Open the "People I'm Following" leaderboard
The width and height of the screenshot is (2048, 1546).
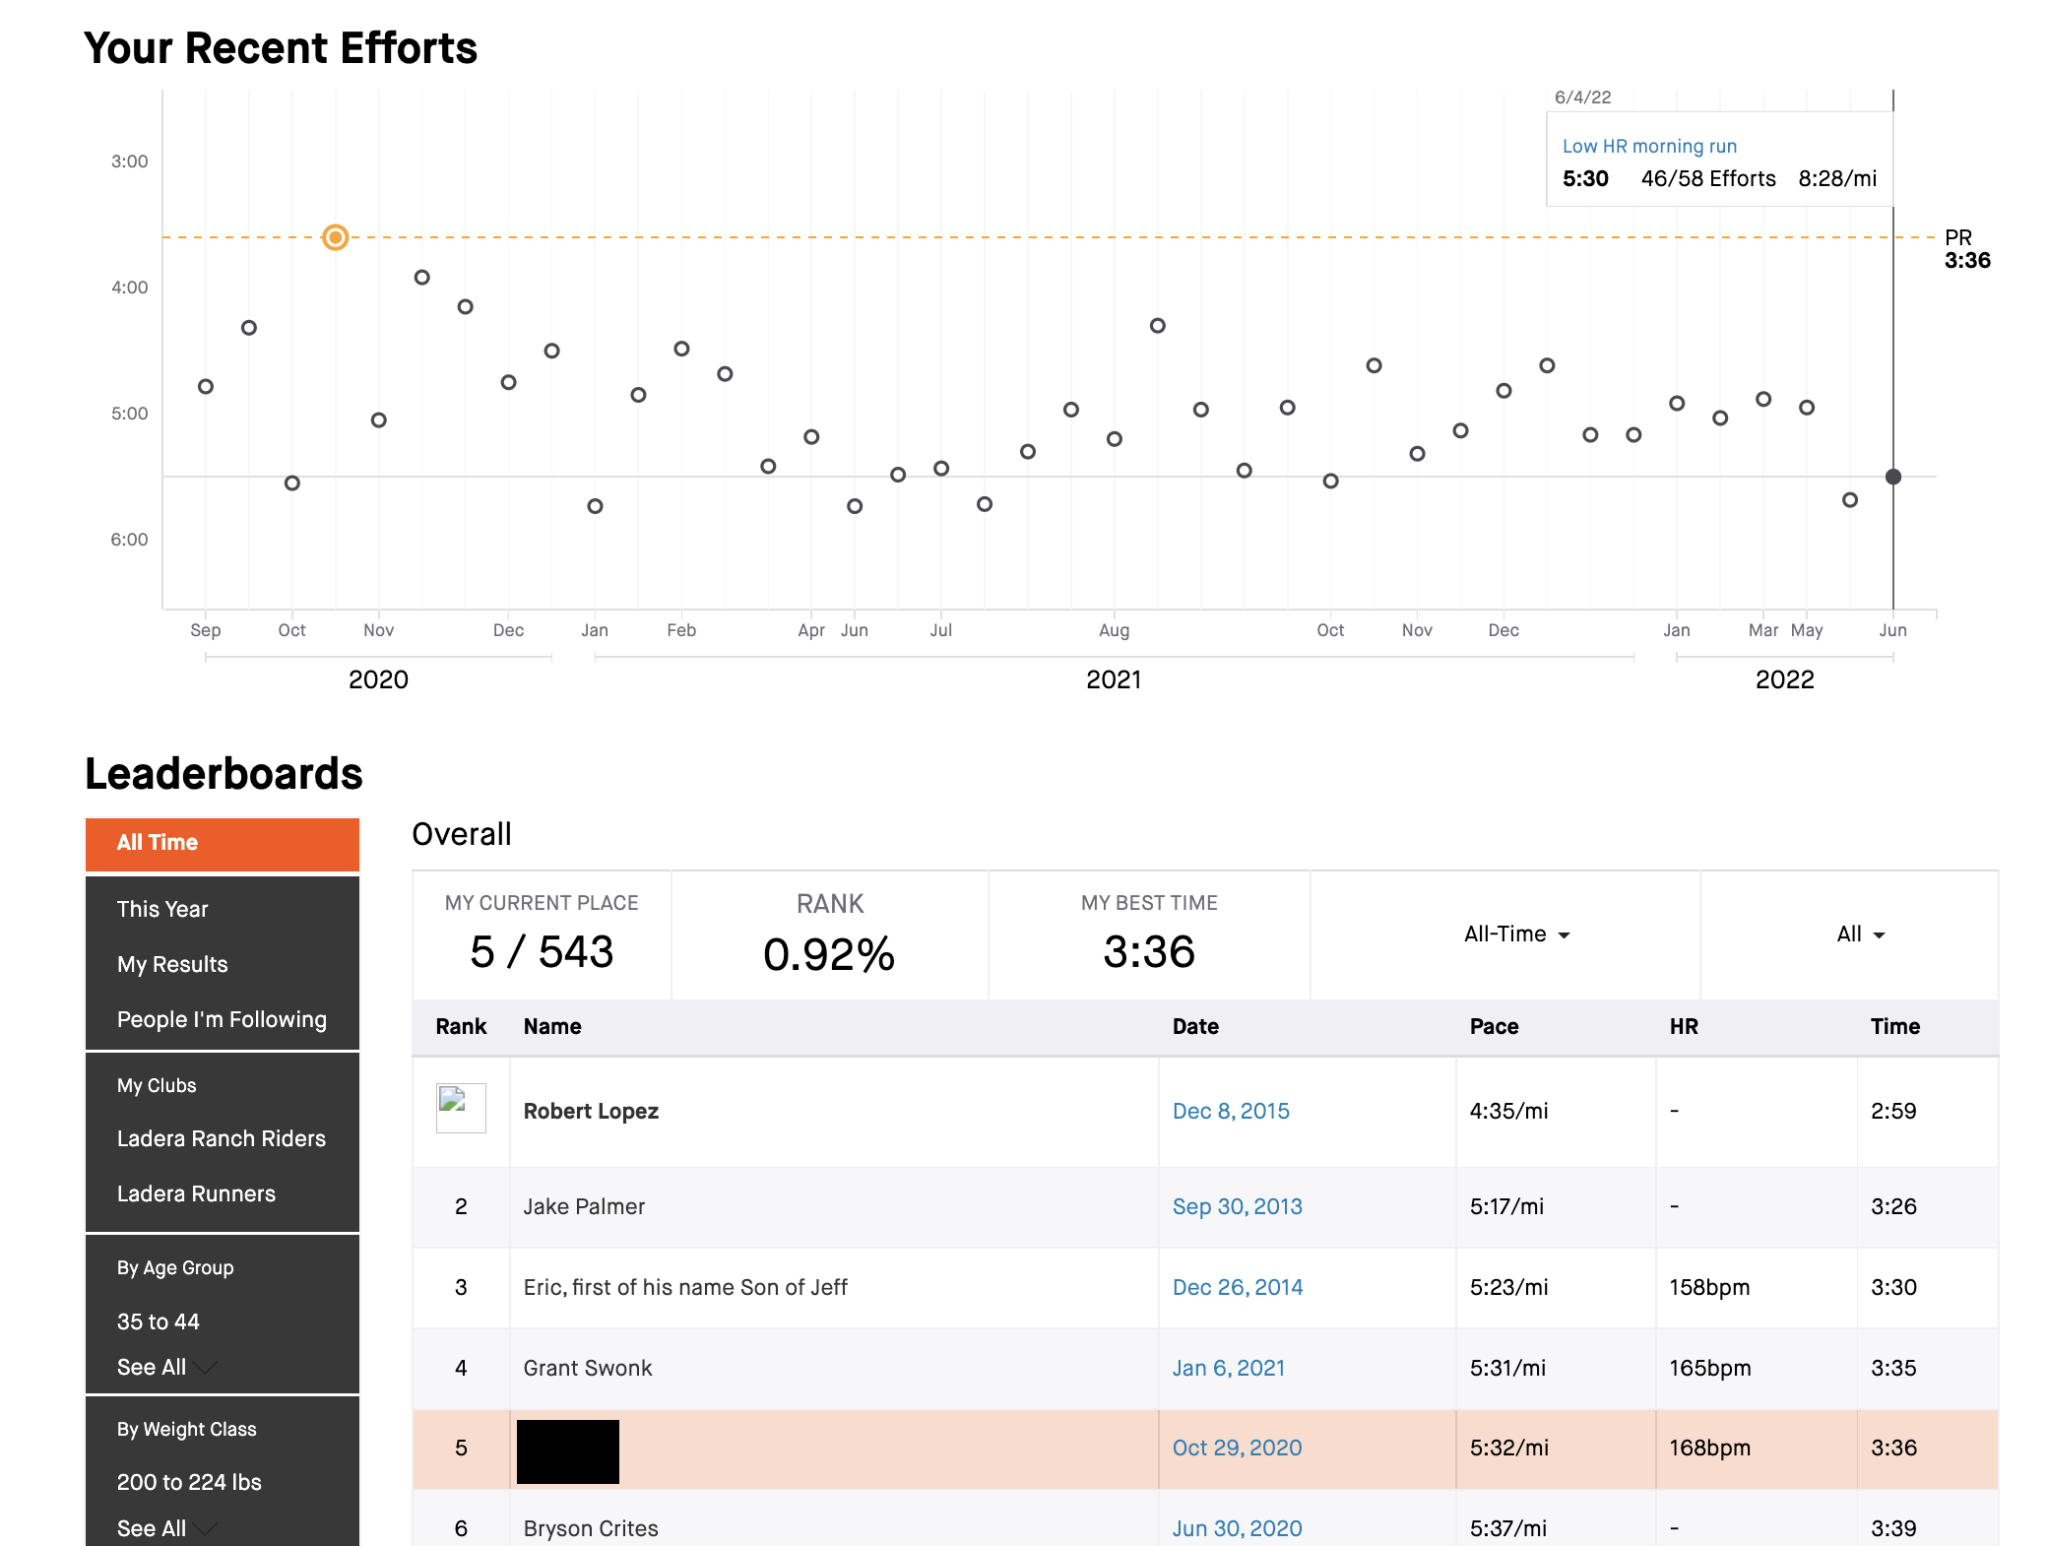[x=222, y=1019]
